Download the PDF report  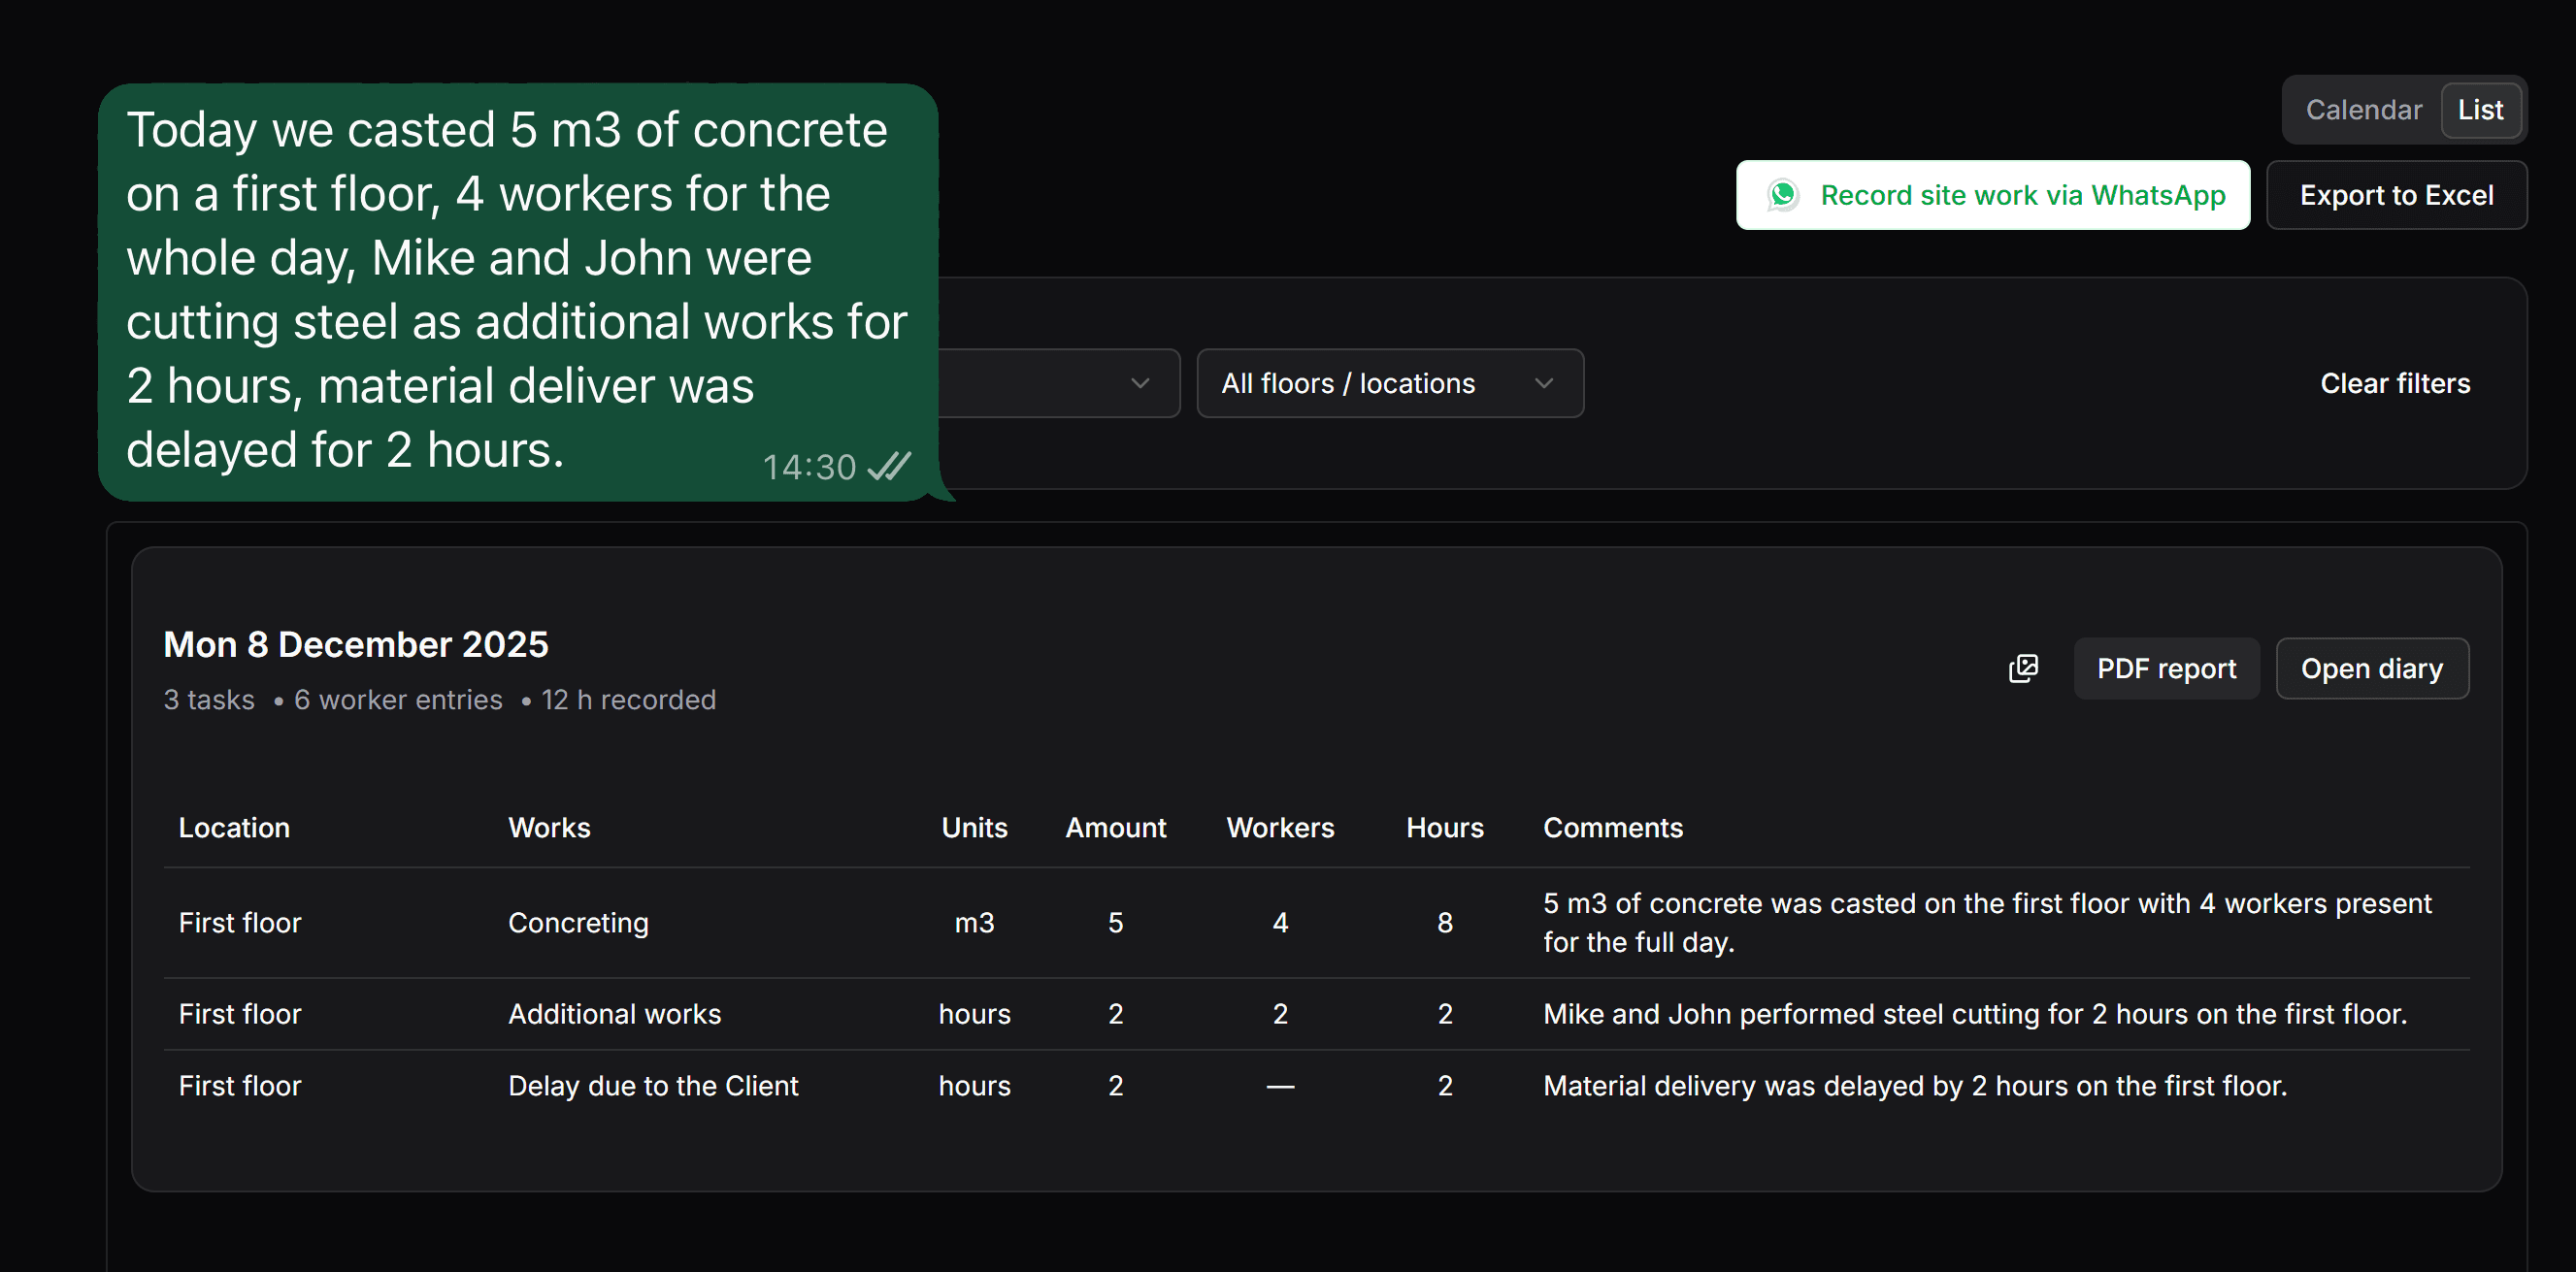click(x=2165, y=668)
